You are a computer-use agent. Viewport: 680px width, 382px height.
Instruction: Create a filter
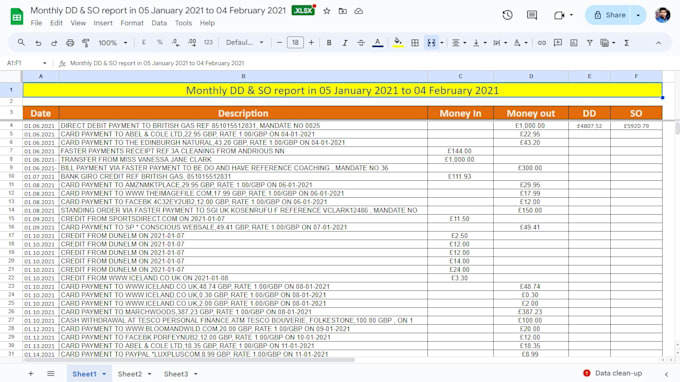click(590, 43)
